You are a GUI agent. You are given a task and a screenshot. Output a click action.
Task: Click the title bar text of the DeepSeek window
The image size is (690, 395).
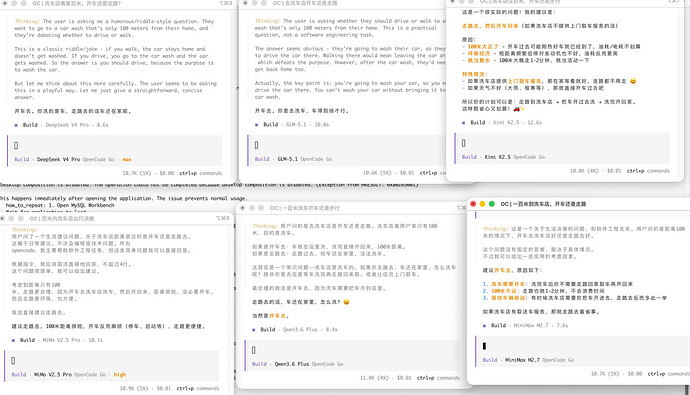coord(77,3)
